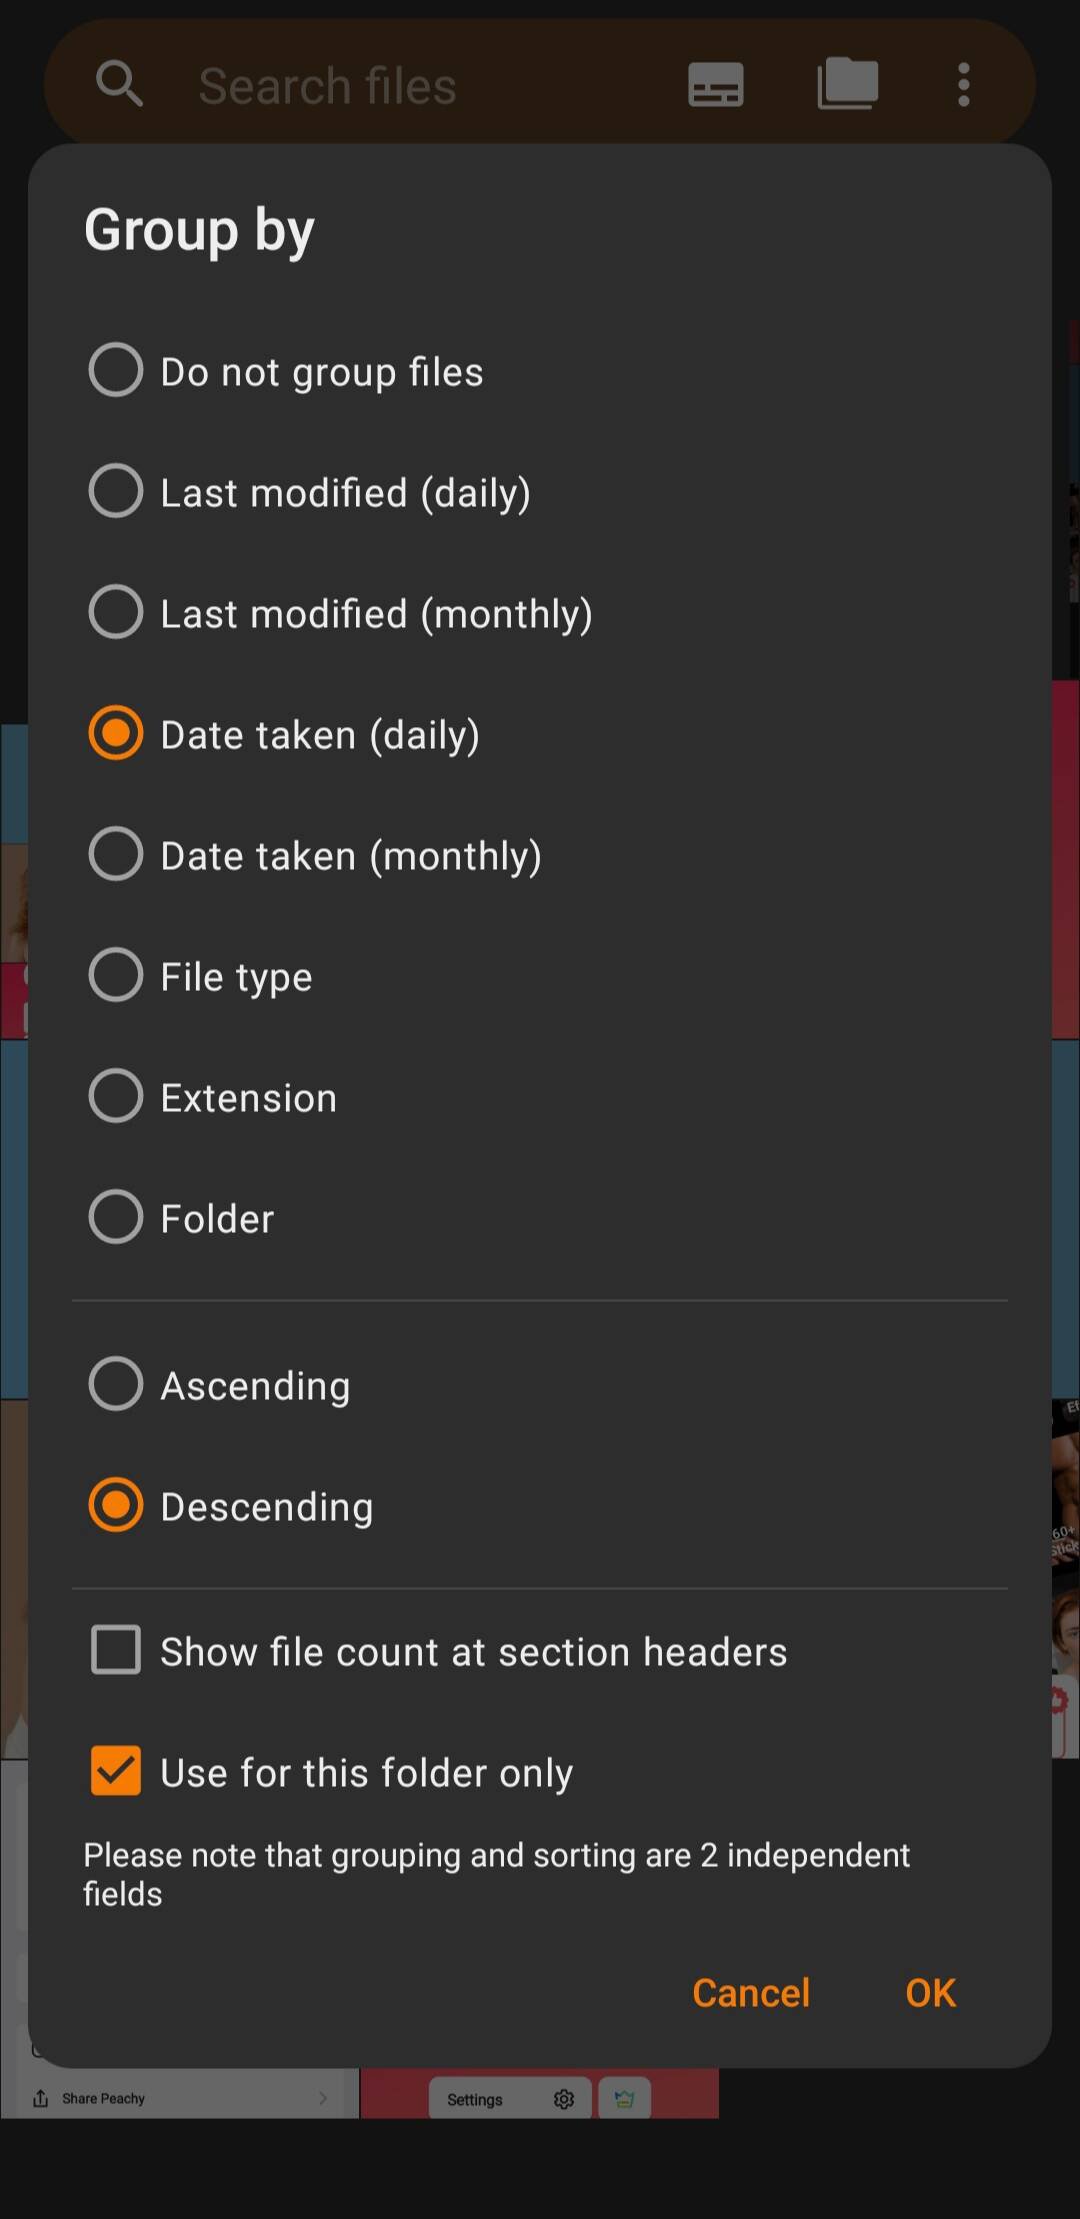Open the folders icon in top bar
Viewport: 1080px width, 2219px height.
pos(847,83)
